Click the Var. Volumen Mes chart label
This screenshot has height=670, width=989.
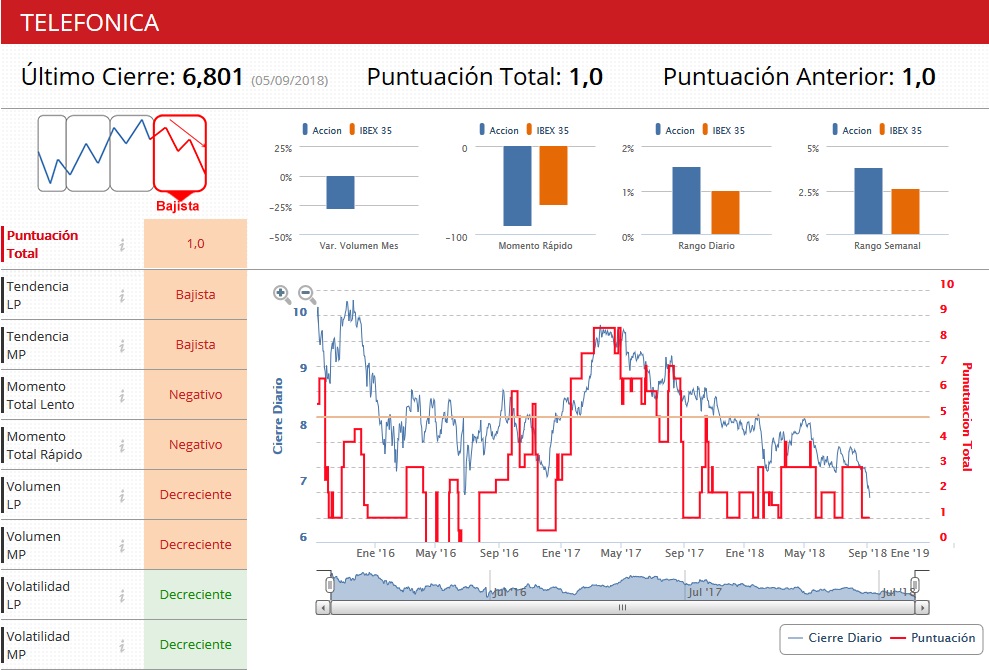pyautogui.click(x=359, y=245)
